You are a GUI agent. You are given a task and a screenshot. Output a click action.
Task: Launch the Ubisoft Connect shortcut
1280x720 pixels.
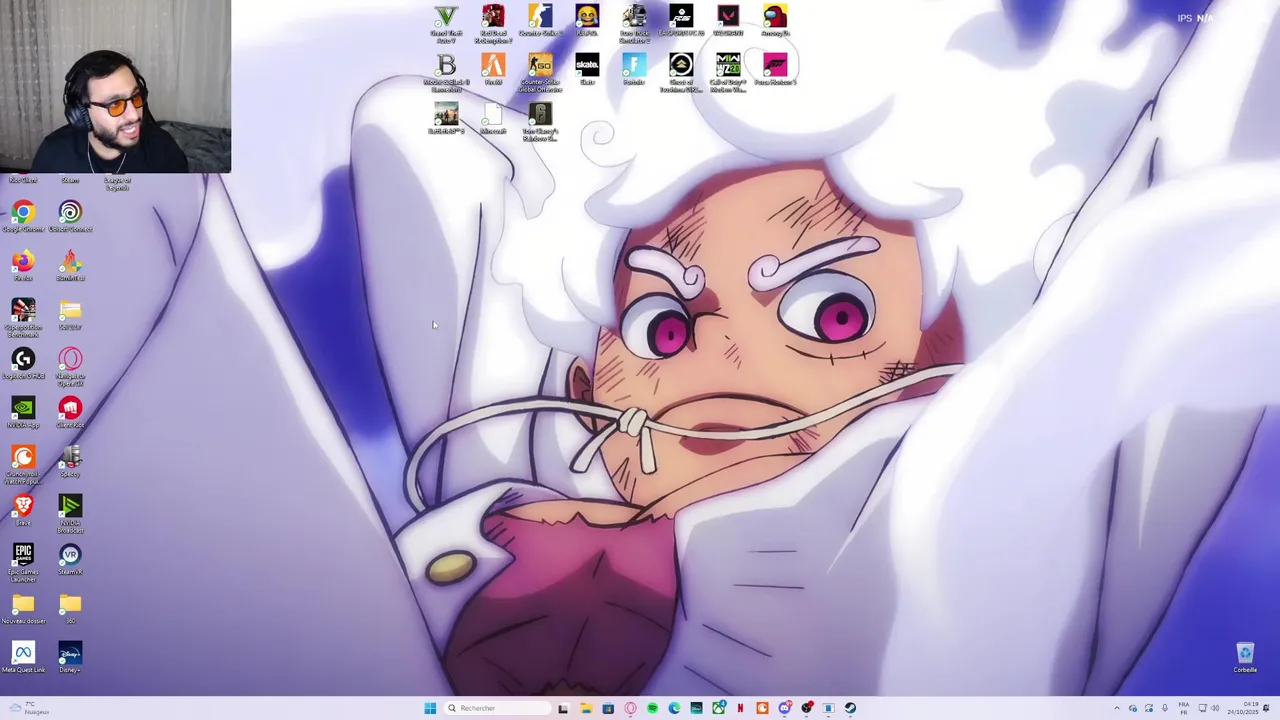click(x=70, y=216)
